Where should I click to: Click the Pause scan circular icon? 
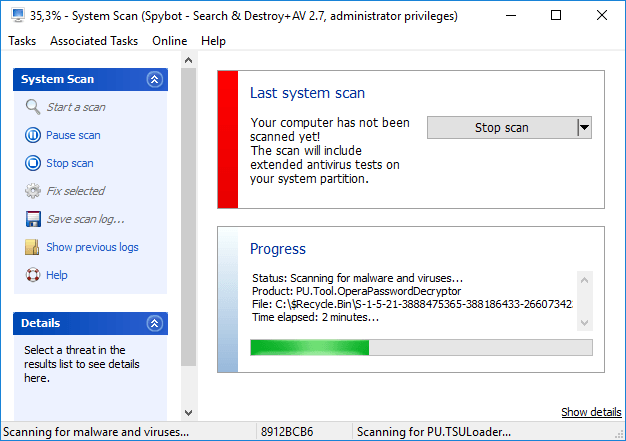(33, 135)
